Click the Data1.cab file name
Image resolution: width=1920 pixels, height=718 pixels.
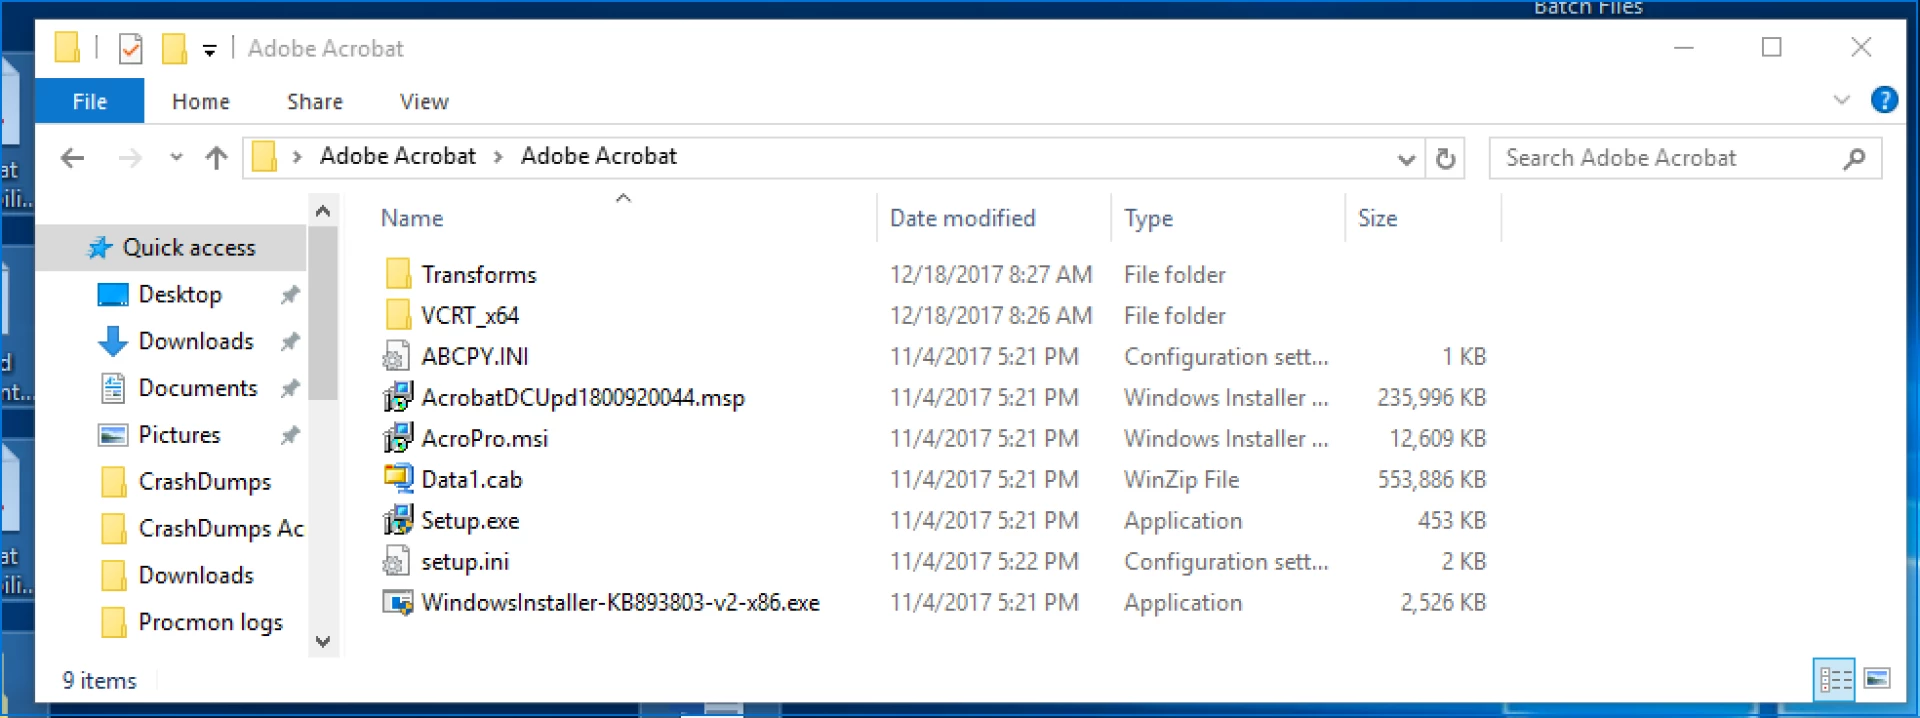tap(472, 479)
